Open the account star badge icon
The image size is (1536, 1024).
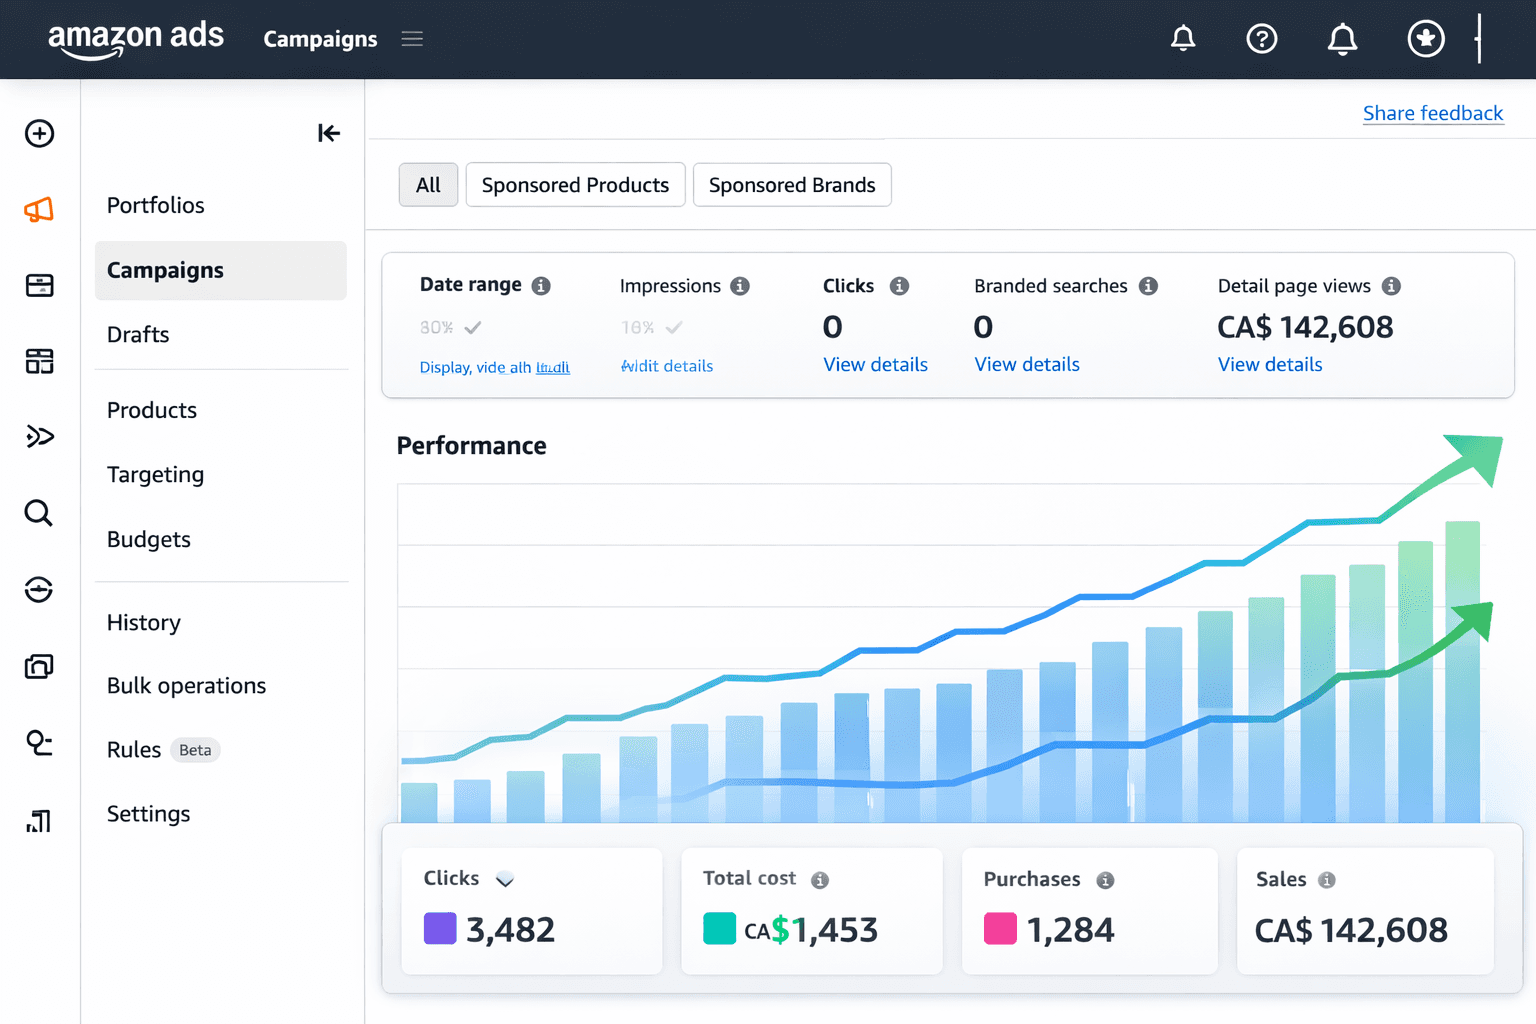click(1425, 38)
